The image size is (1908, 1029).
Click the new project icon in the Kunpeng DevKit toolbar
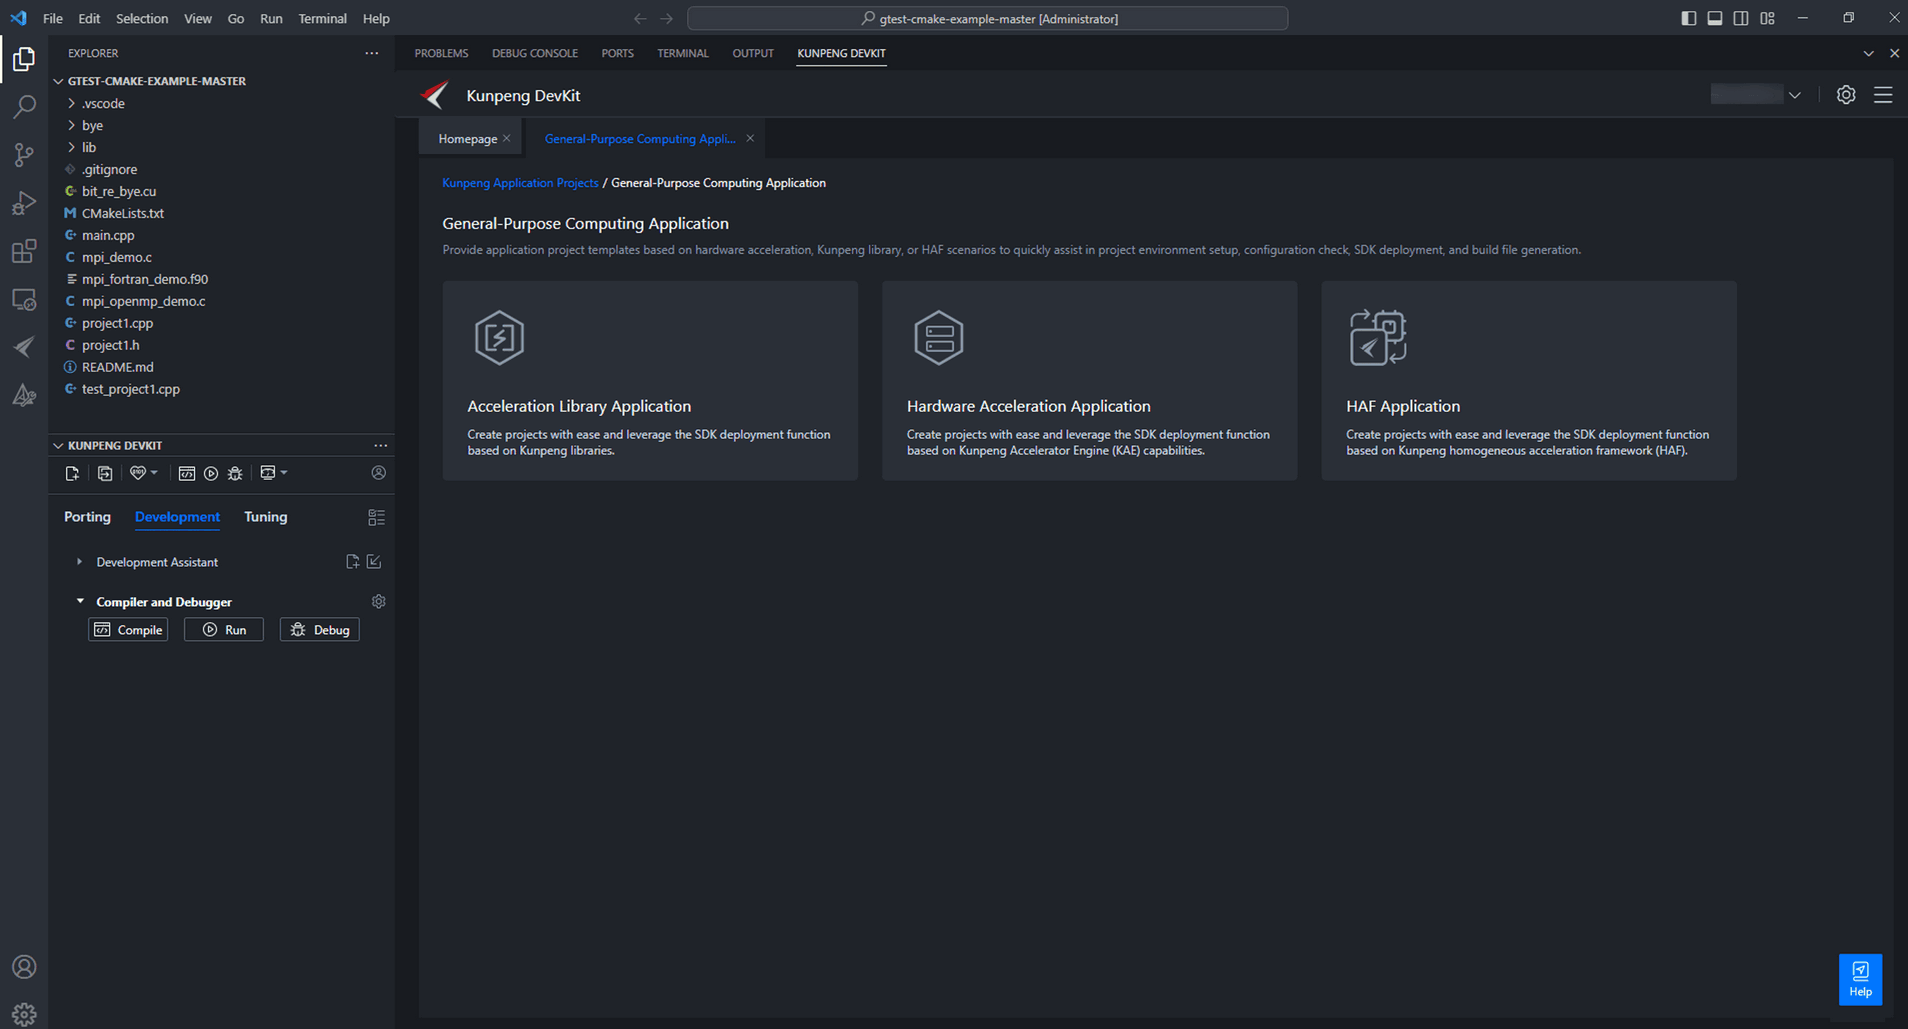pyautogui.click(x=72, y=473)
